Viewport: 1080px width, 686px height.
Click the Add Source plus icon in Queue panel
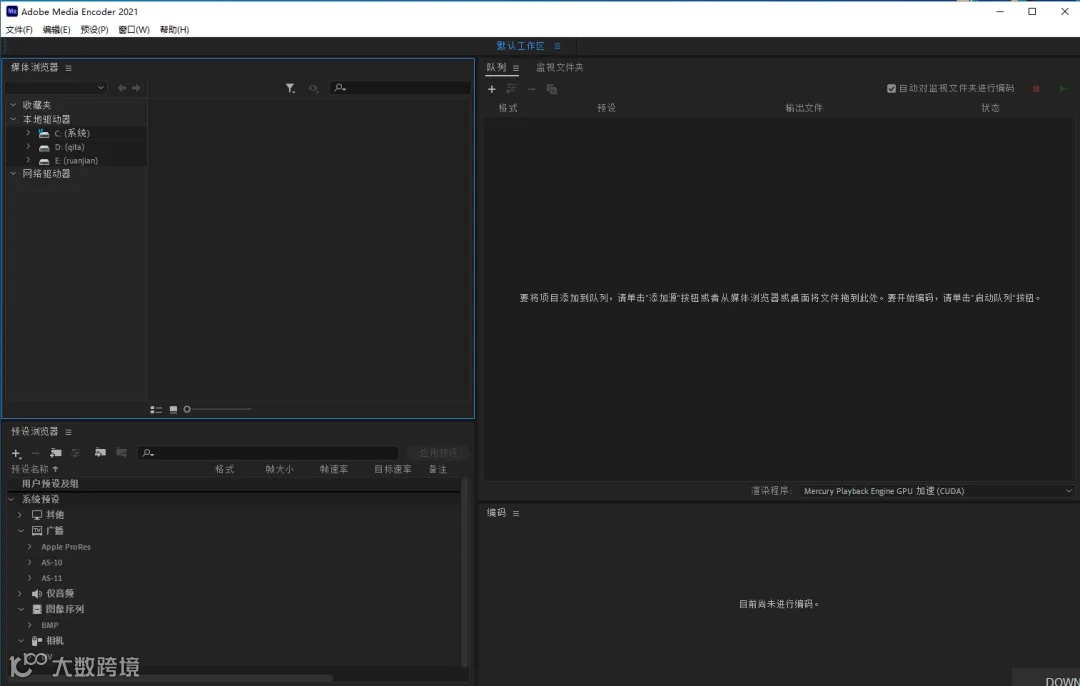coord(491,89)
